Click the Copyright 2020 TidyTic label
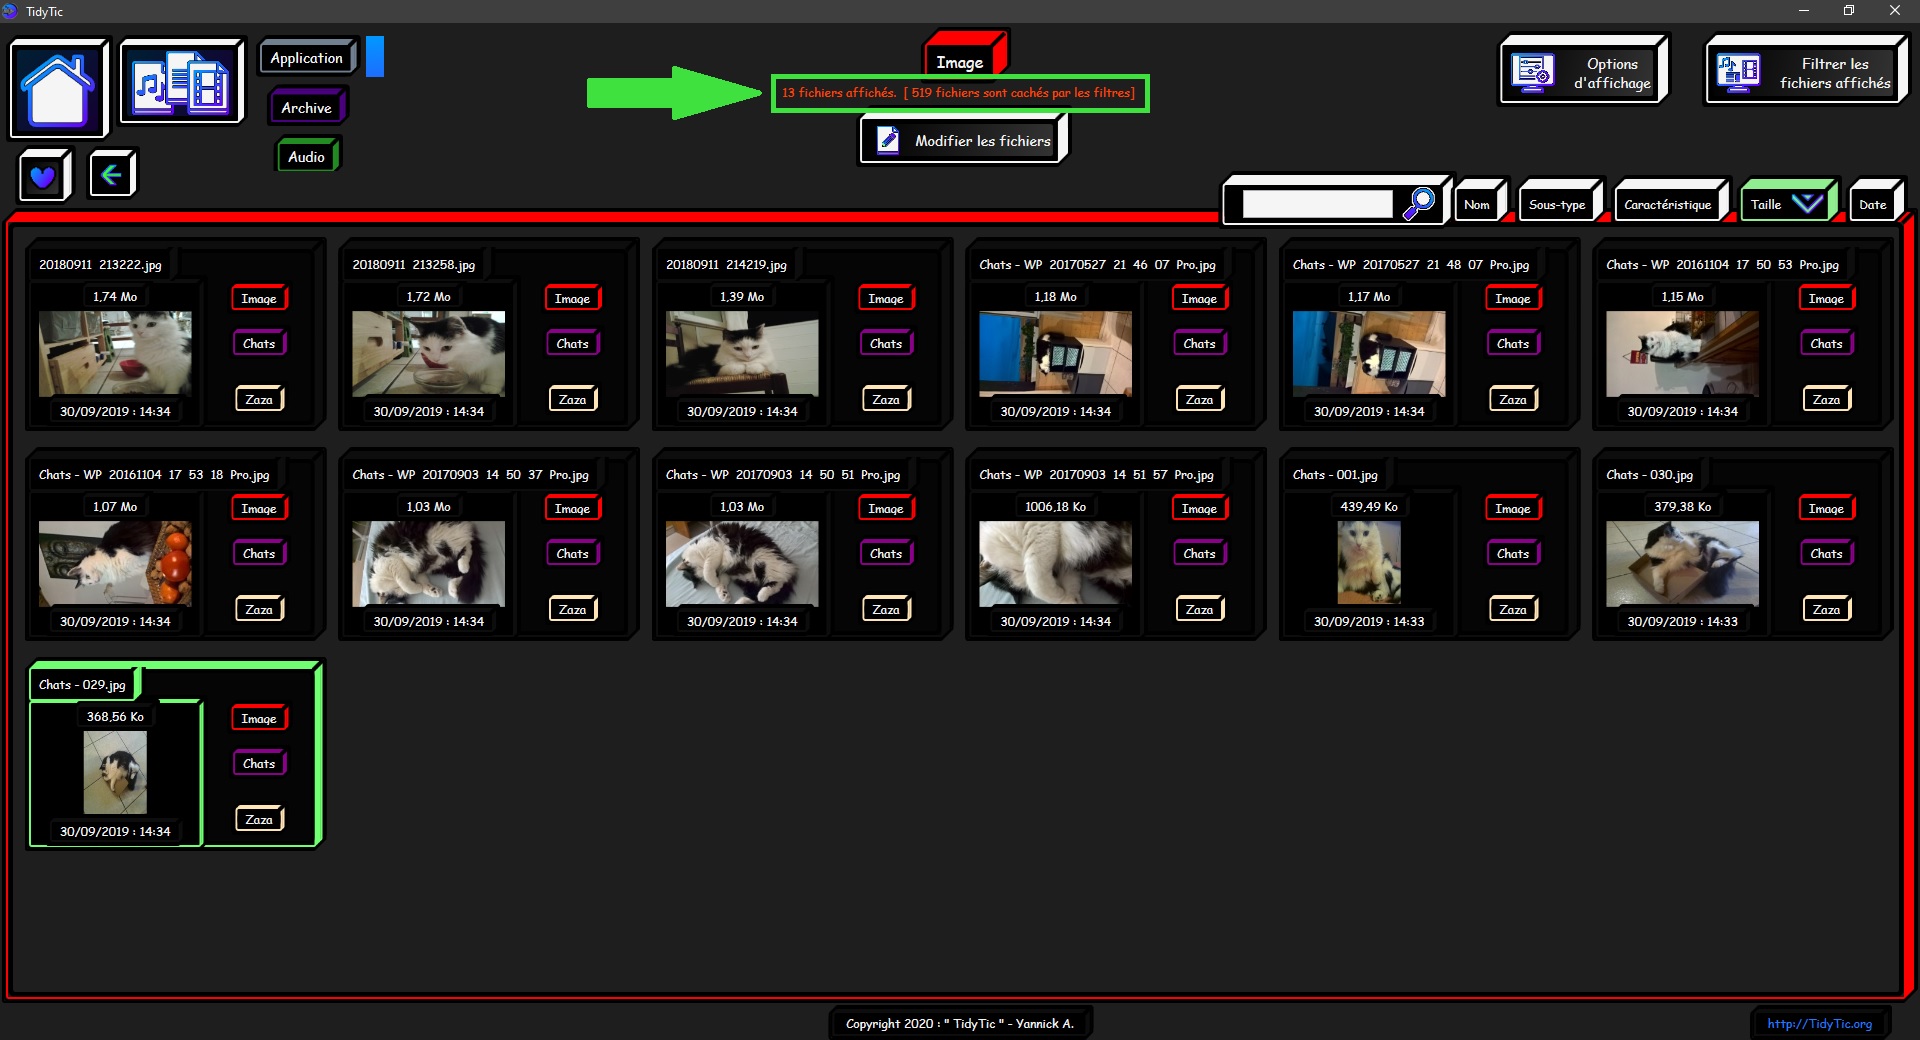 pyautogui.click(x=960, y=1023)
